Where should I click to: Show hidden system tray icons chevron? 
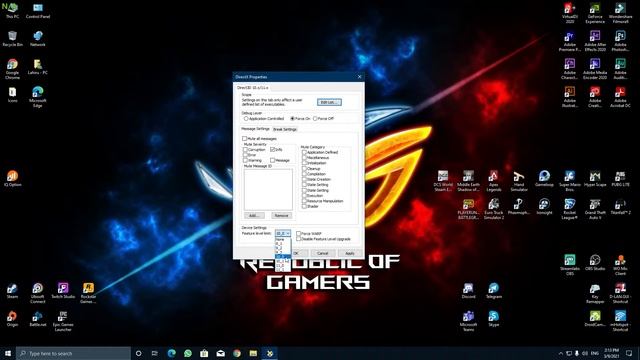coord(560,353)
